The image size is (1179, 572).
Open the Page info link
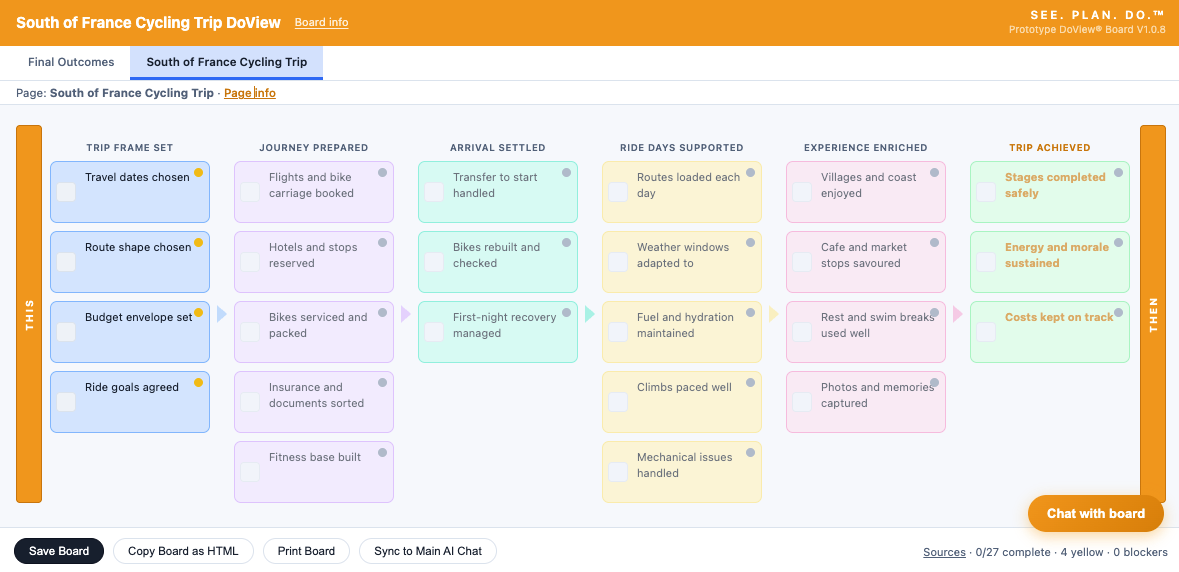pyautogui.click(x=250, y=93)
